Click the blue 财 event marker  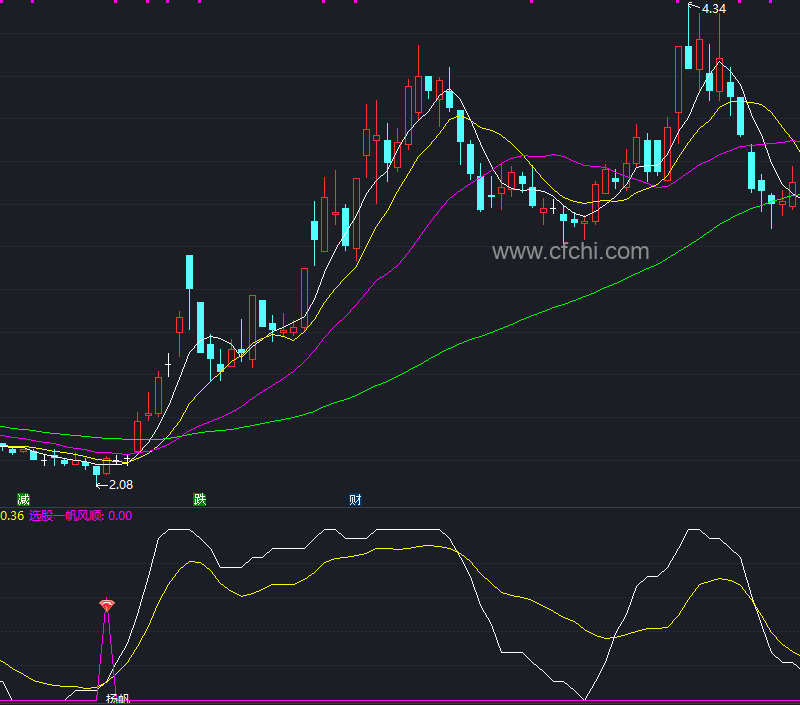(355, 499)
